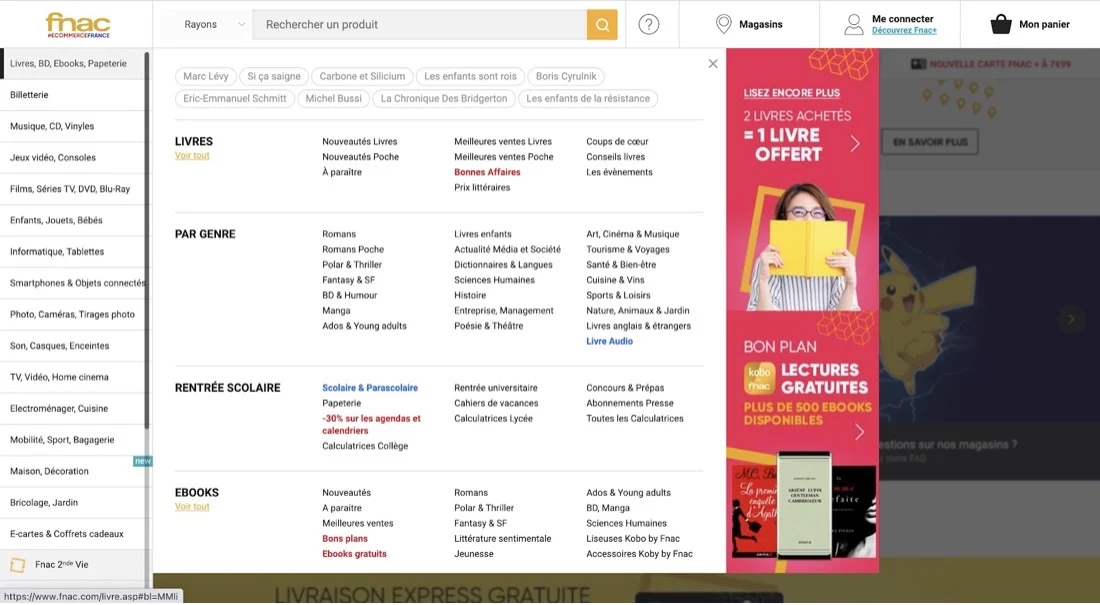The image size is (1100, 605).
Task: Click the EN SAVOIR PLUS button
Action: click(930, 142)
